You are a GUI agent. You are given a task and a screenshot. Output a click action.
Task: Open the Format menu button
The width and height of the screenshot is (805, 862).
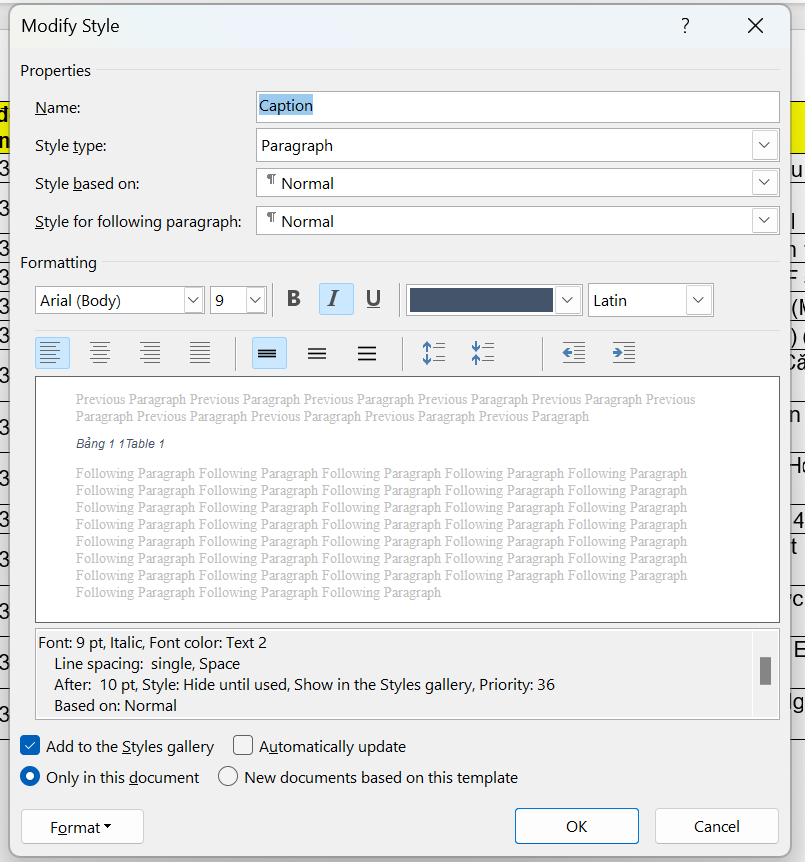pos(82,826)
